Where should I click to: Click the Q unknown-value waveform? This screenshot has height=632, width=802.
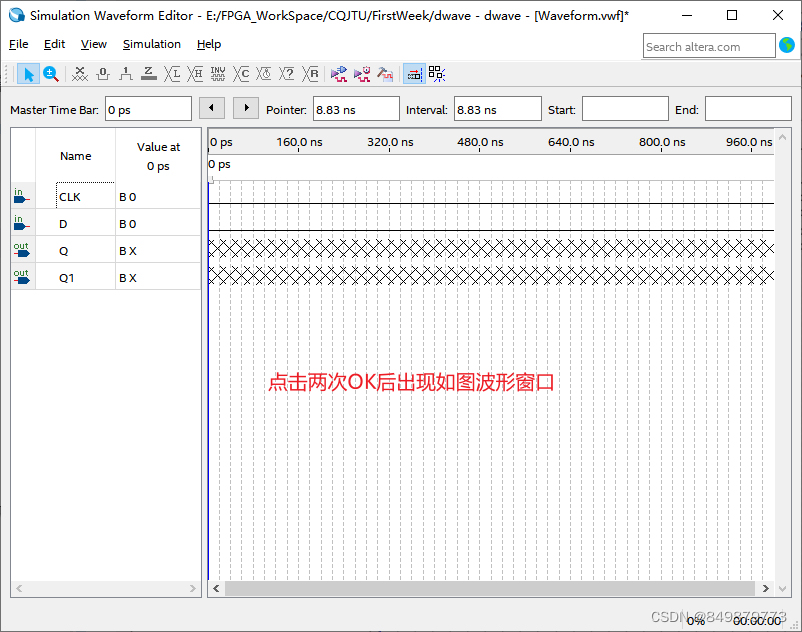(x=491, y=249)
